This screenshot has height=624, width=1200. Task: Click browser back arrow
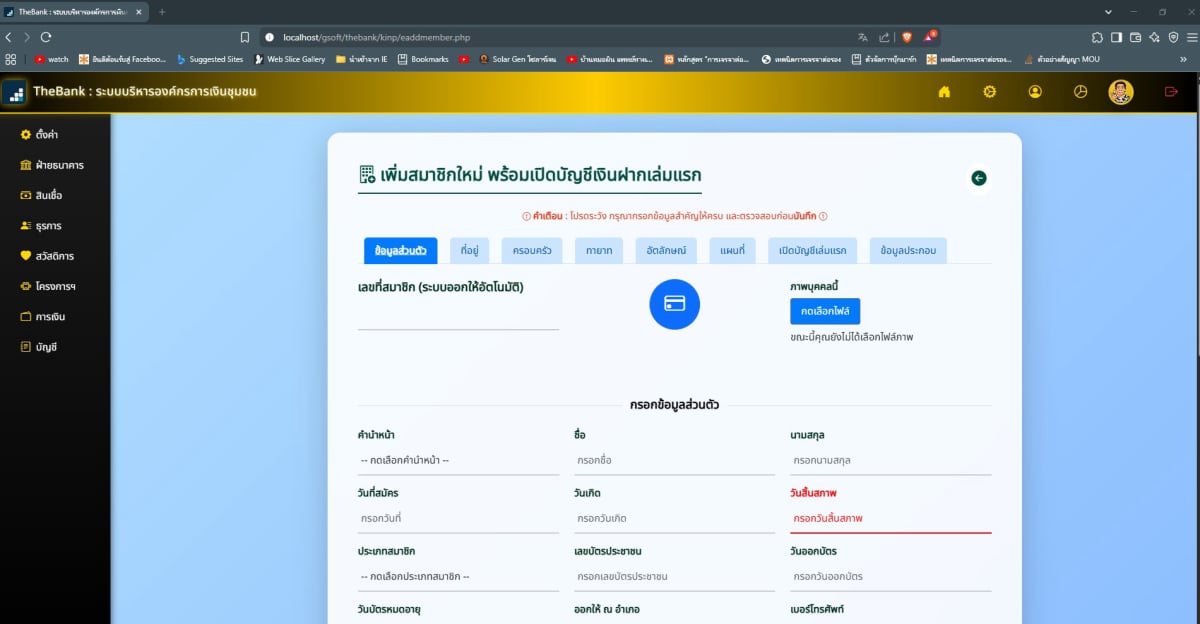pyautogui.click(x=9, y=37)
